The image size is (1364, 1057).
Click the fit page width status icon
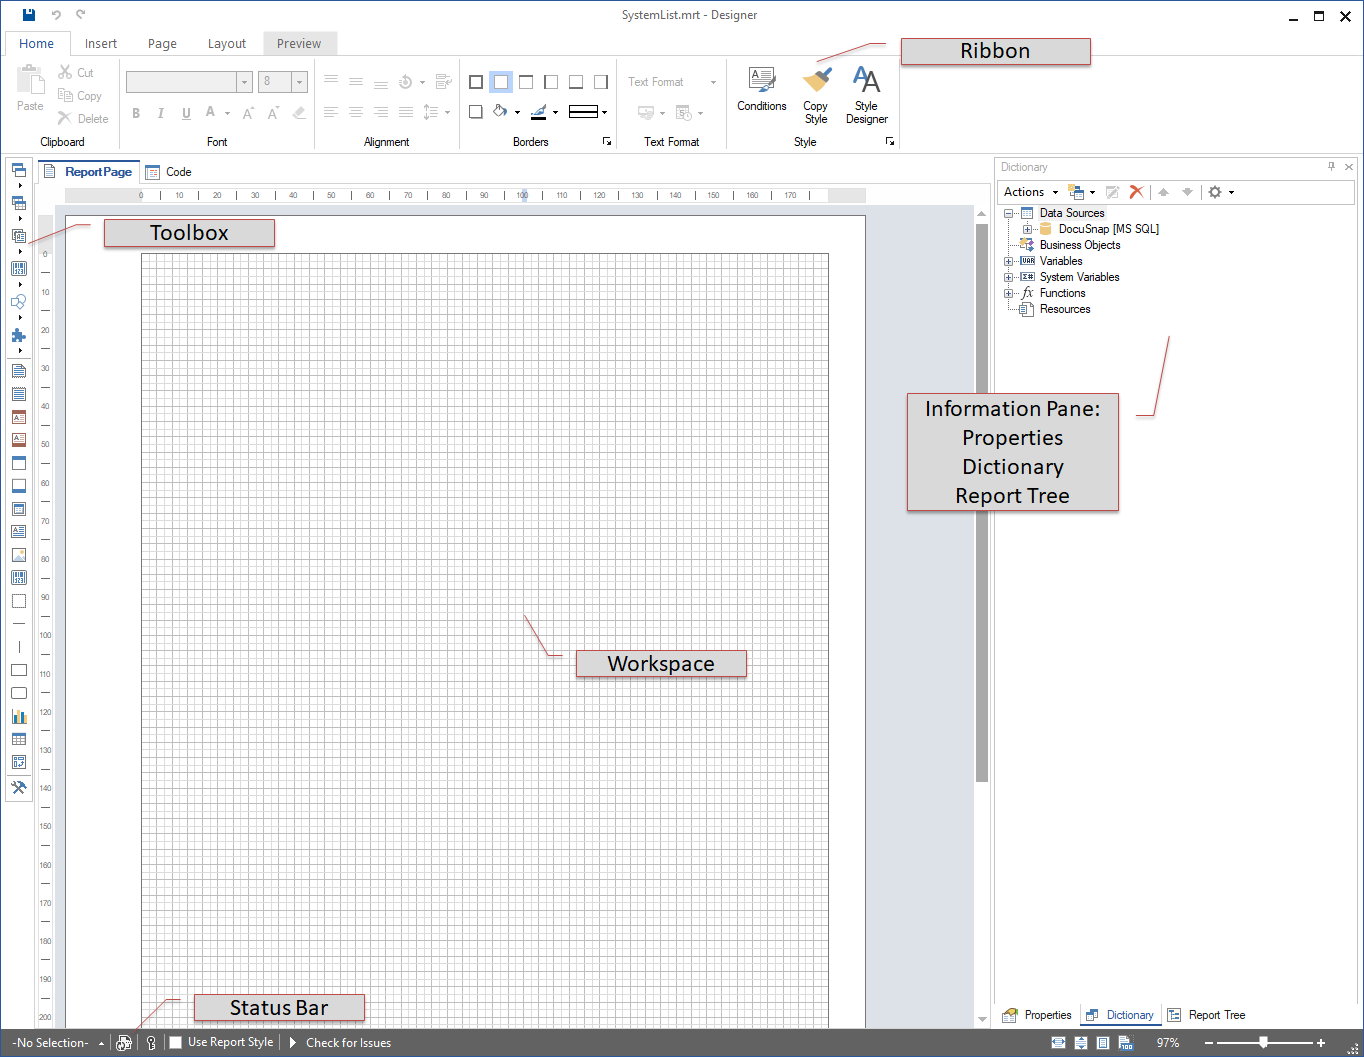click(1058, 1043)
